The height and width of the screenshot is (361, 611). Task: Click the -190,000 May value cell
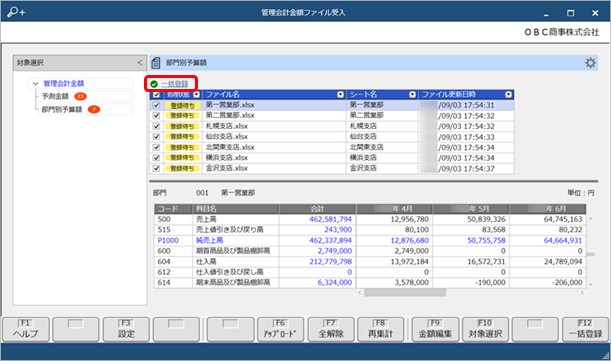(471, 283)
